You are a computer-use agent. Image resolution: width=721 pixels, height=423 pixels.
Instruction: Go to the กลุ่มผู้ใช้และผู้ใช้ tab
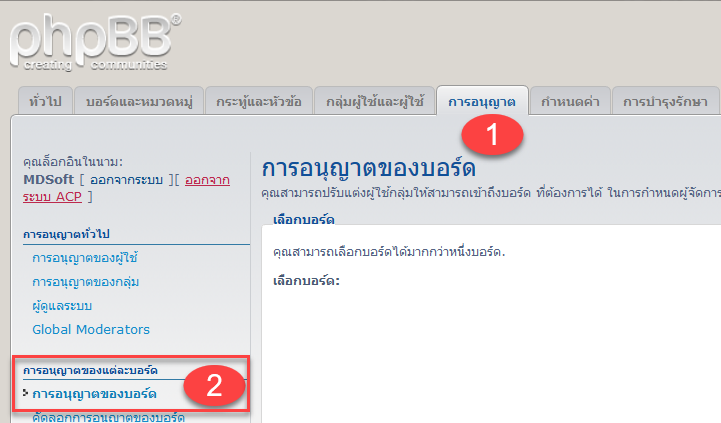374,102
